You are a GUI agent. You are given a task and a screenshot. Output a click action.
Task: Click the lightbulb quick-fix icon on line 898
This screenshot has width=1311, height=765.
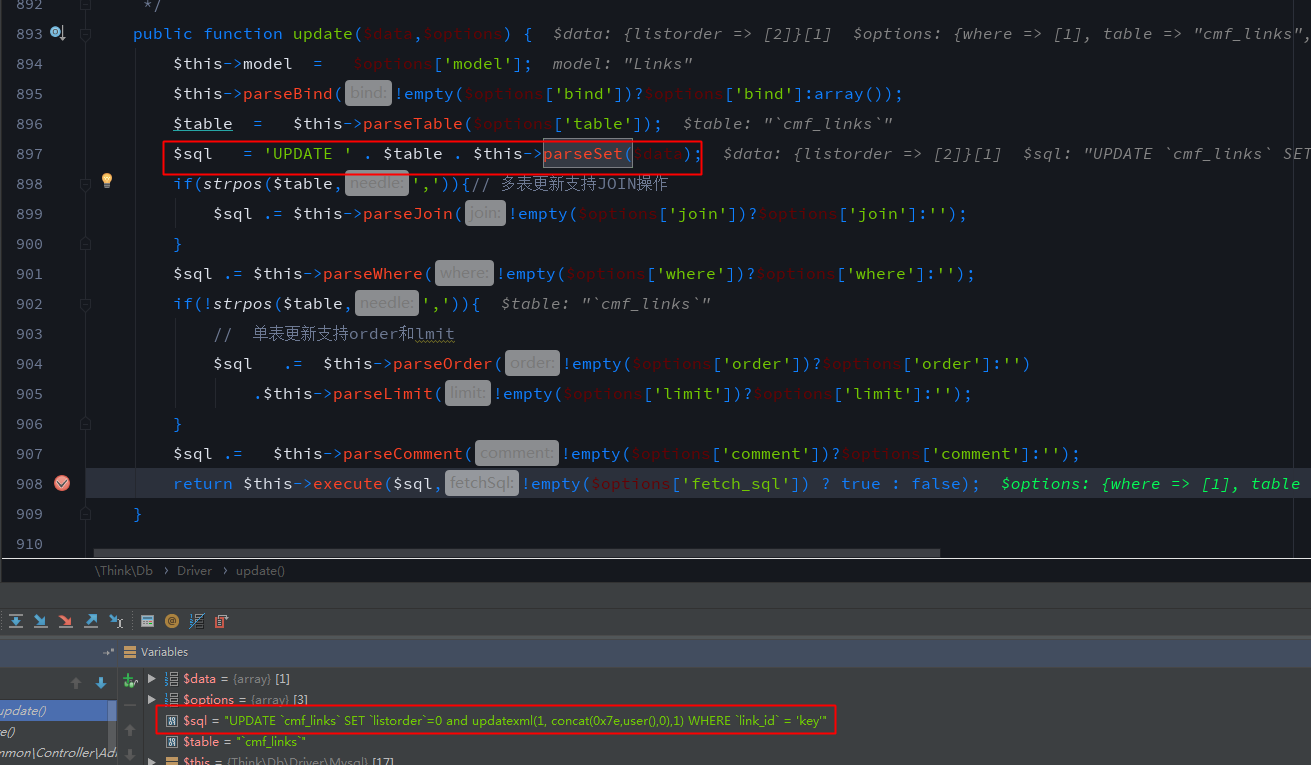coord(107,181)
